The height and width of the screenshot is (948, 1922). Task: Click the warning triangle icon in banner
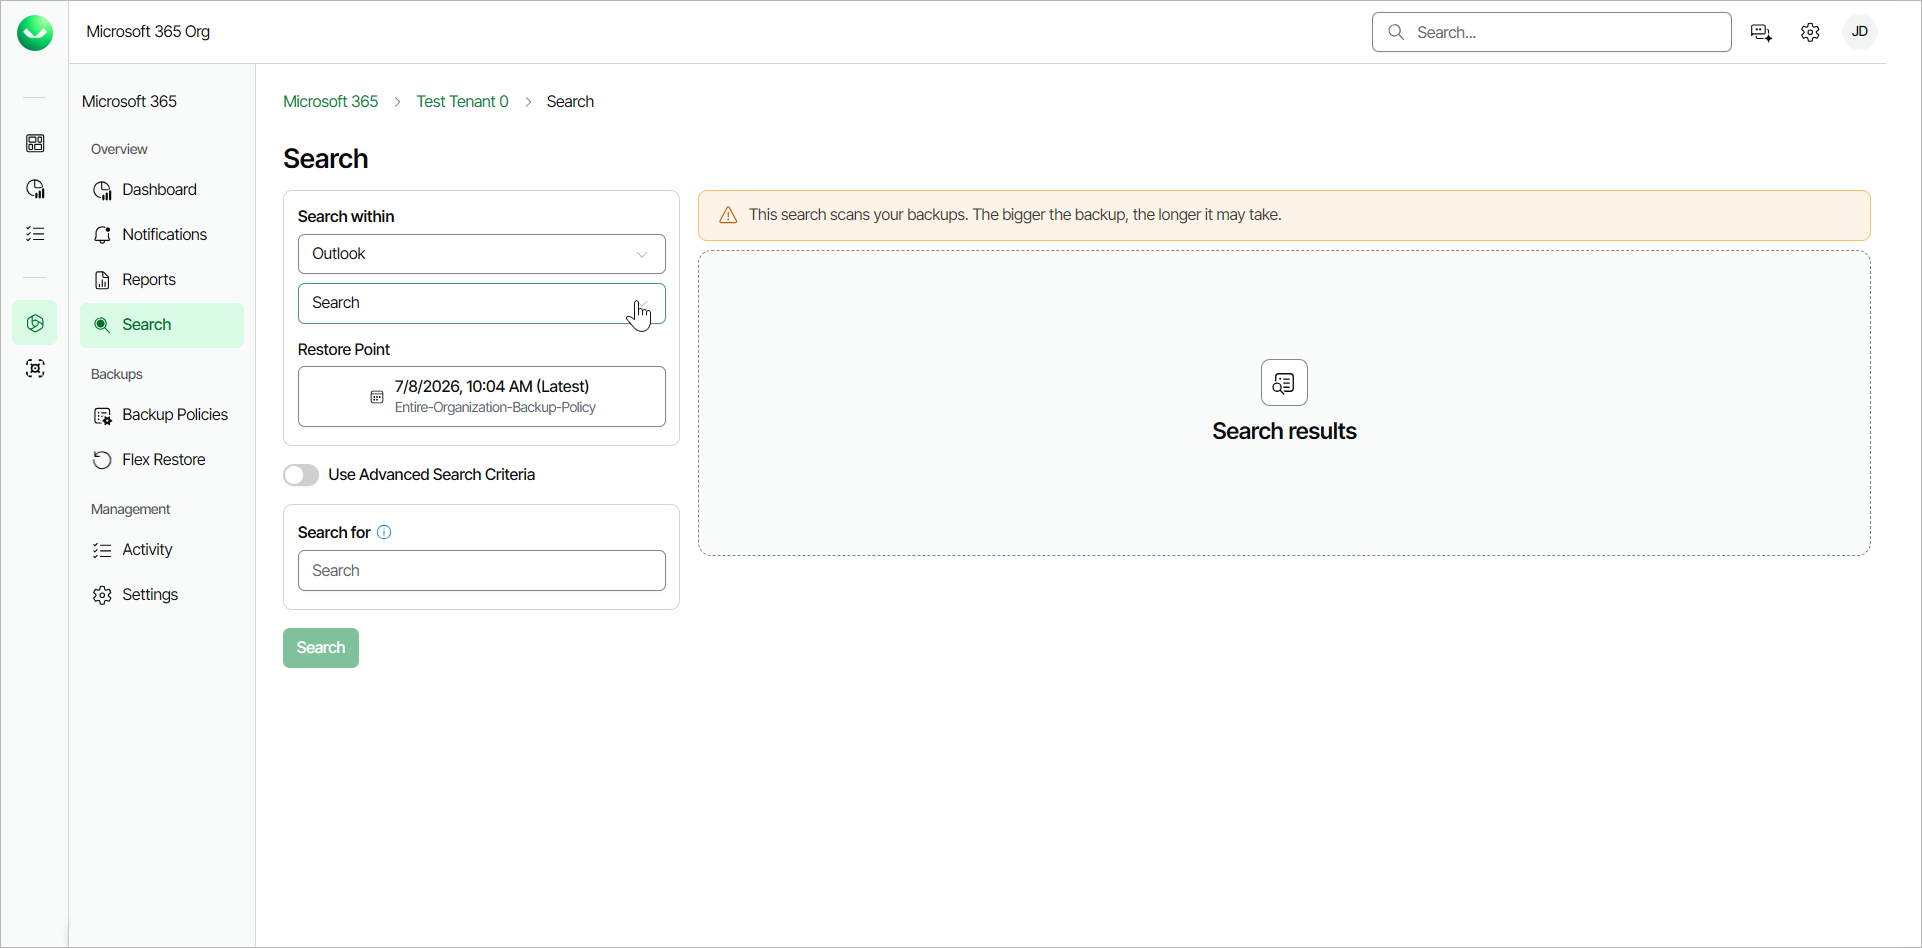coord(728,215)
